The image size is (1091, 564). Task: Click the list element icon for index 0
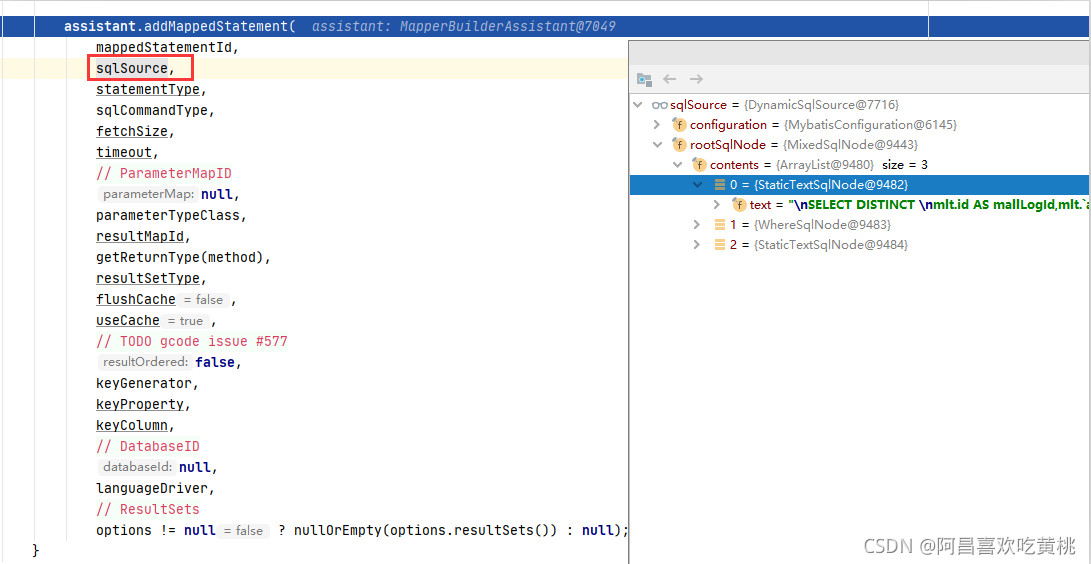[x=719, y=185]
